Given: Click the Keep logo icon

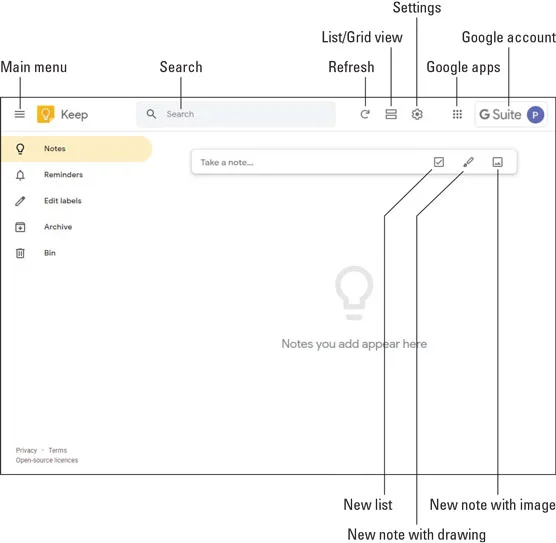Looking at the screenshot, I should pos(45,114).
